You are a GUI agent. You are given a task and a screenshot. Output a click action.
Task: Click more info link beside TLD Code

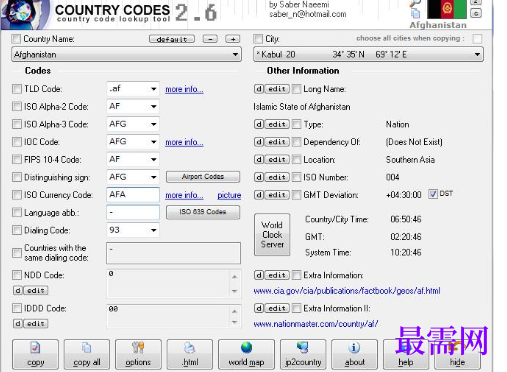[184, 89]
